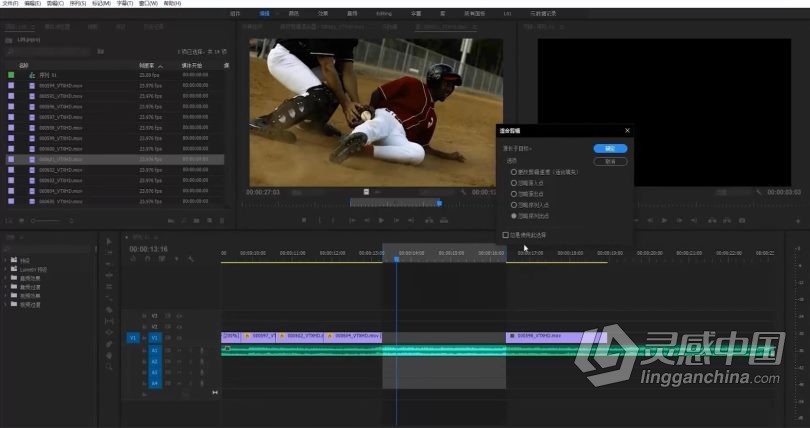Select 忽略源入点 radio option
Viewport: 810px width, 428px height.
(513, 183)
